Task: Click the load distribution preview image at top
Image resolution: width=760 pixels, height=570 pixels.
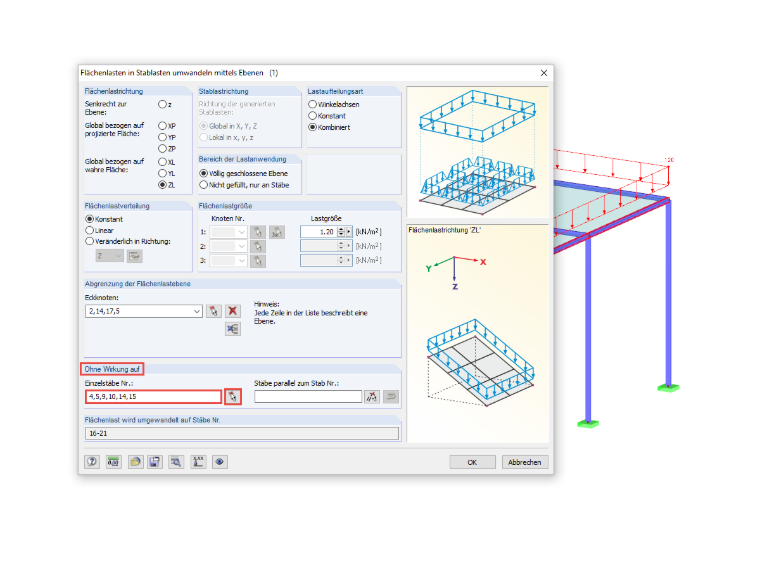Action: [x=477, y=152]
